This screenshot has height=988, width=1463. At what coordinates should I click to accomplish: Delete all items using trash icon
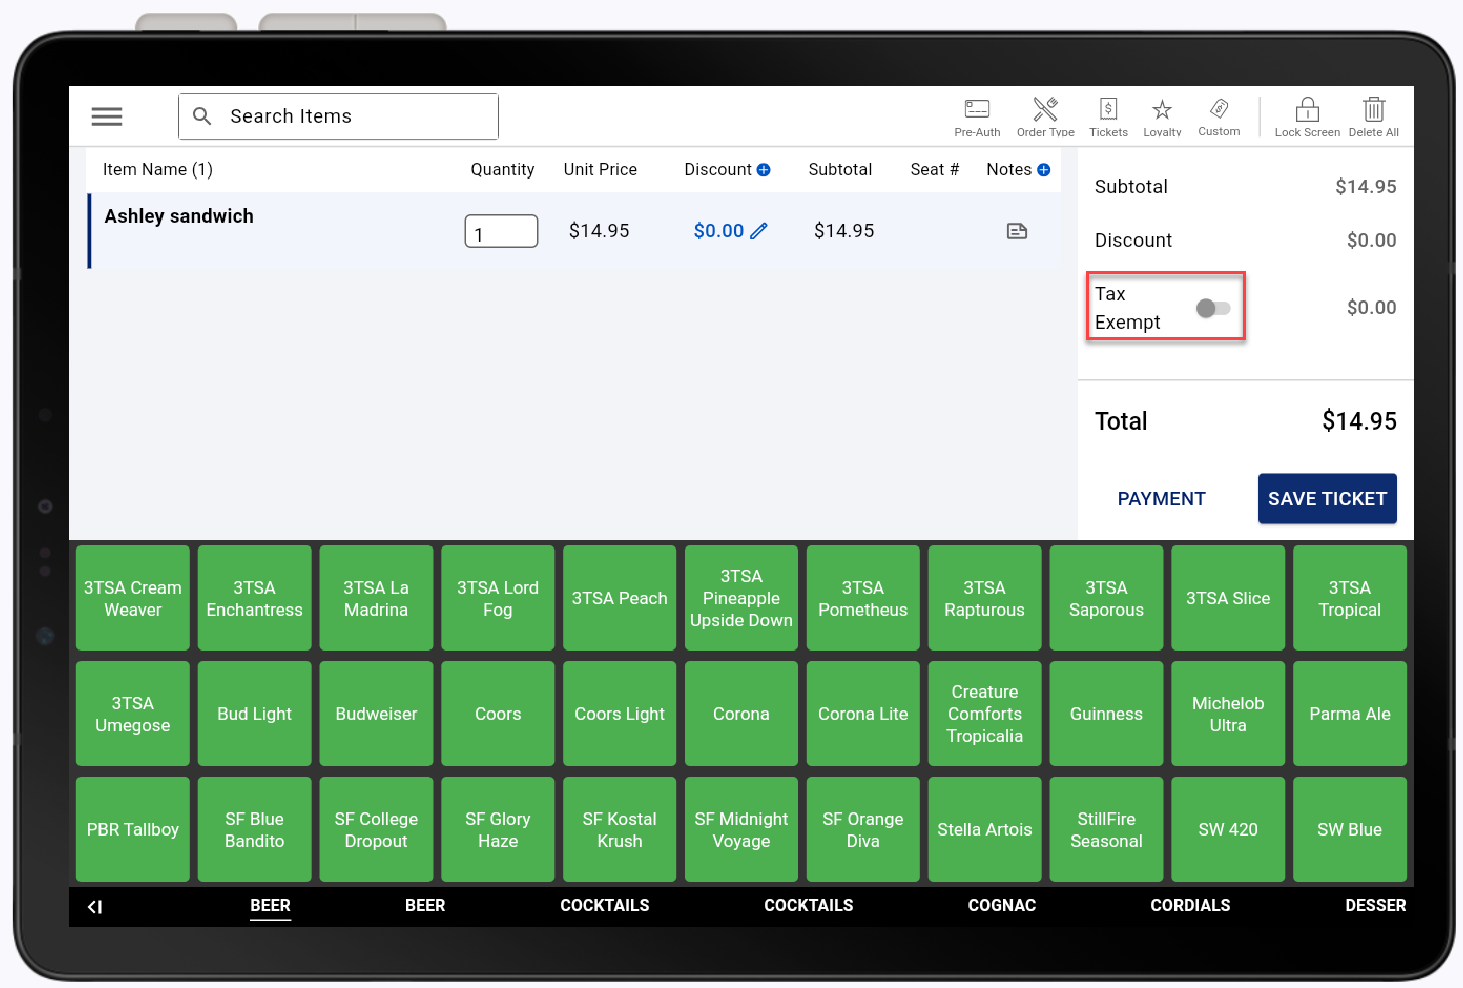point(1374,110)
